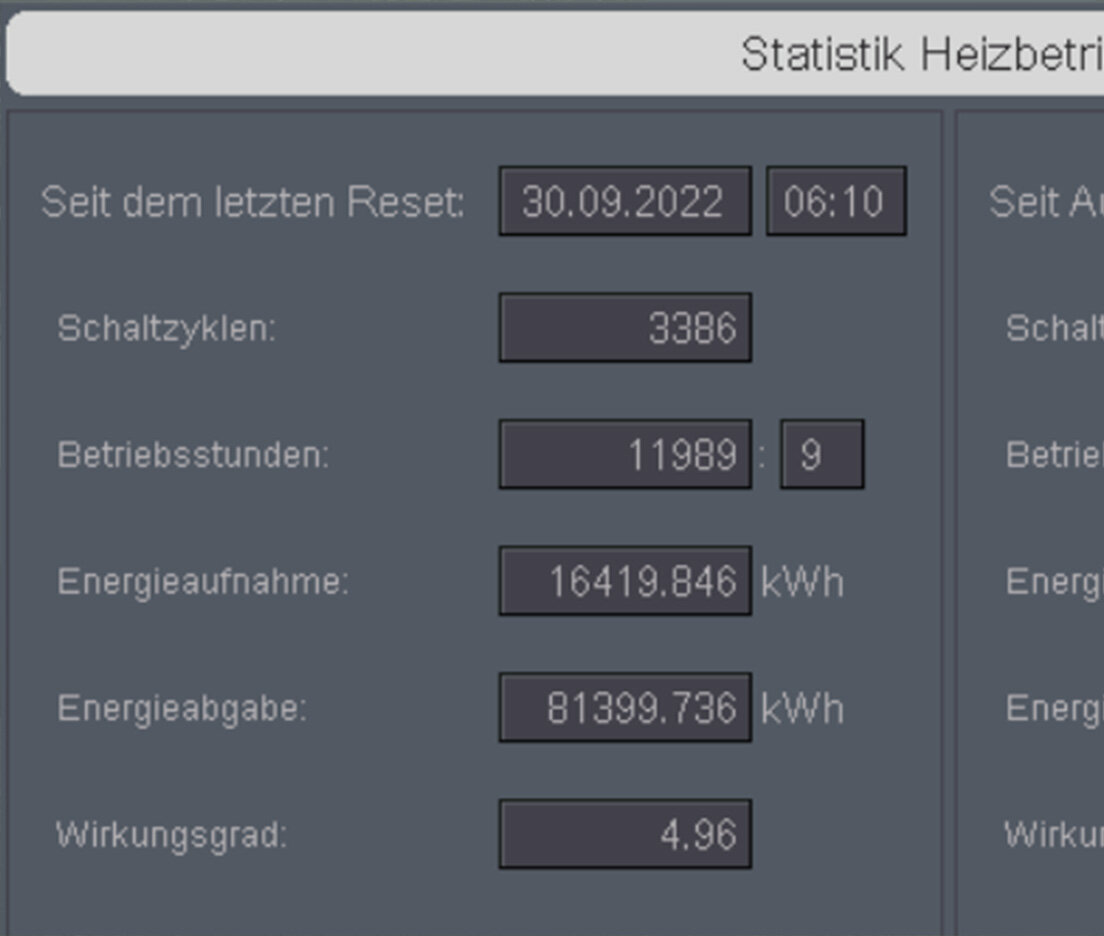Click the 'Wirkungsgrad:' label in left panel
The height and width of the screenshot is (936, 1104).
[x=171, y=834]
